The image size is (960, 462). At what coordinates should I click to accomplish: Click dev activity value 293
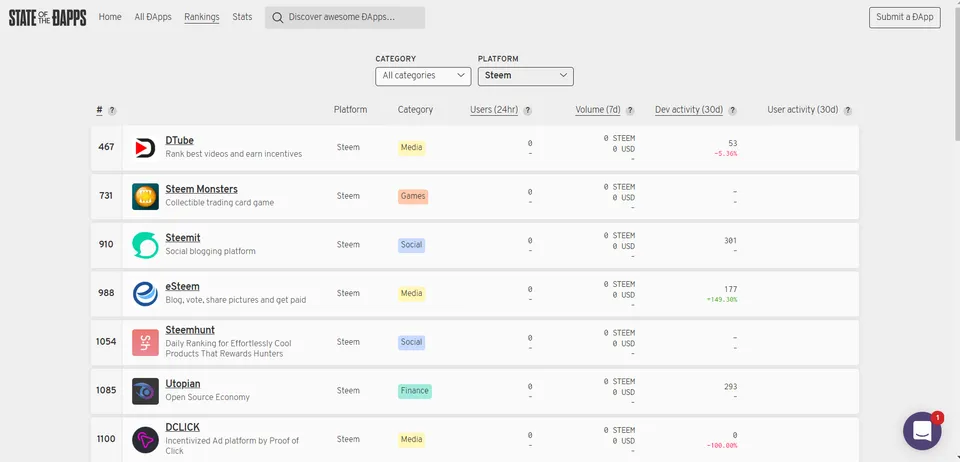(730, 387)
